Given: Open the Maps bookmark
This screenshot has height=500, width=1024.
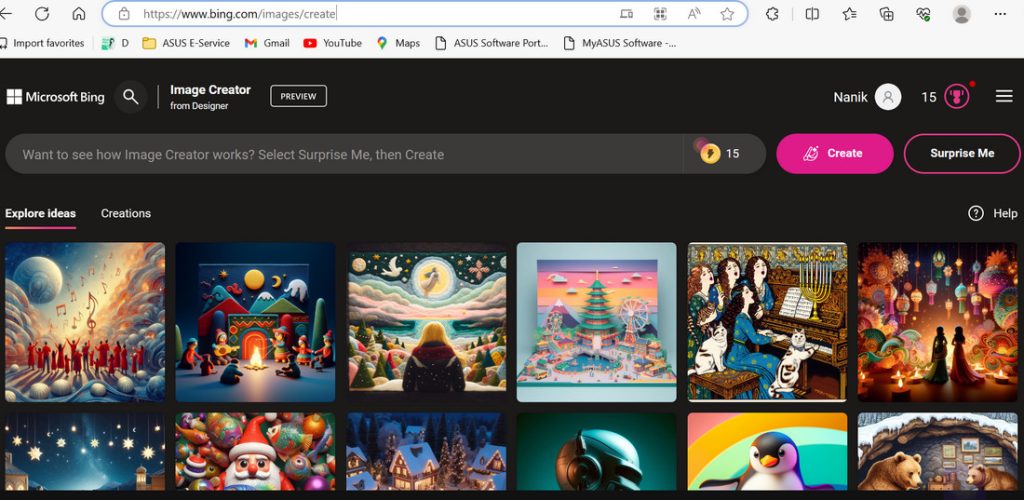Looking at the screenshot, I should pyautogui.click(x=398, y=43).
